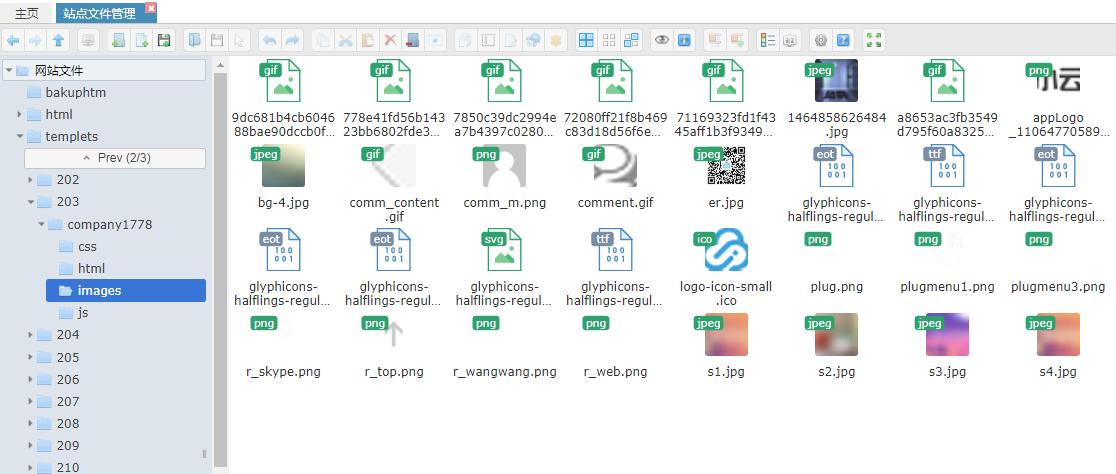Image resolution: width=1116 pixels, height=474 pixels.
Task: Expand folder 209 in tree
Action: point(30,446)
